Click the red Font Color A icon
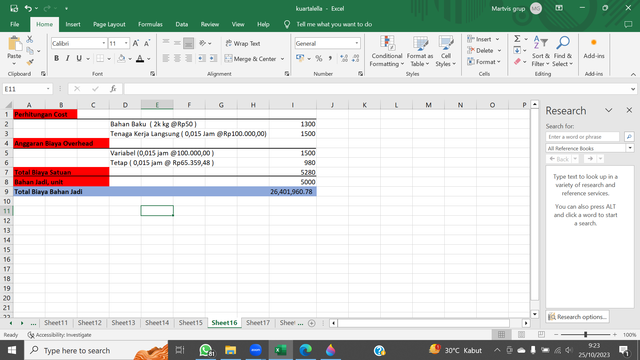Image resolution: width=640 pixels, height=360 pixels. point(140,58)
